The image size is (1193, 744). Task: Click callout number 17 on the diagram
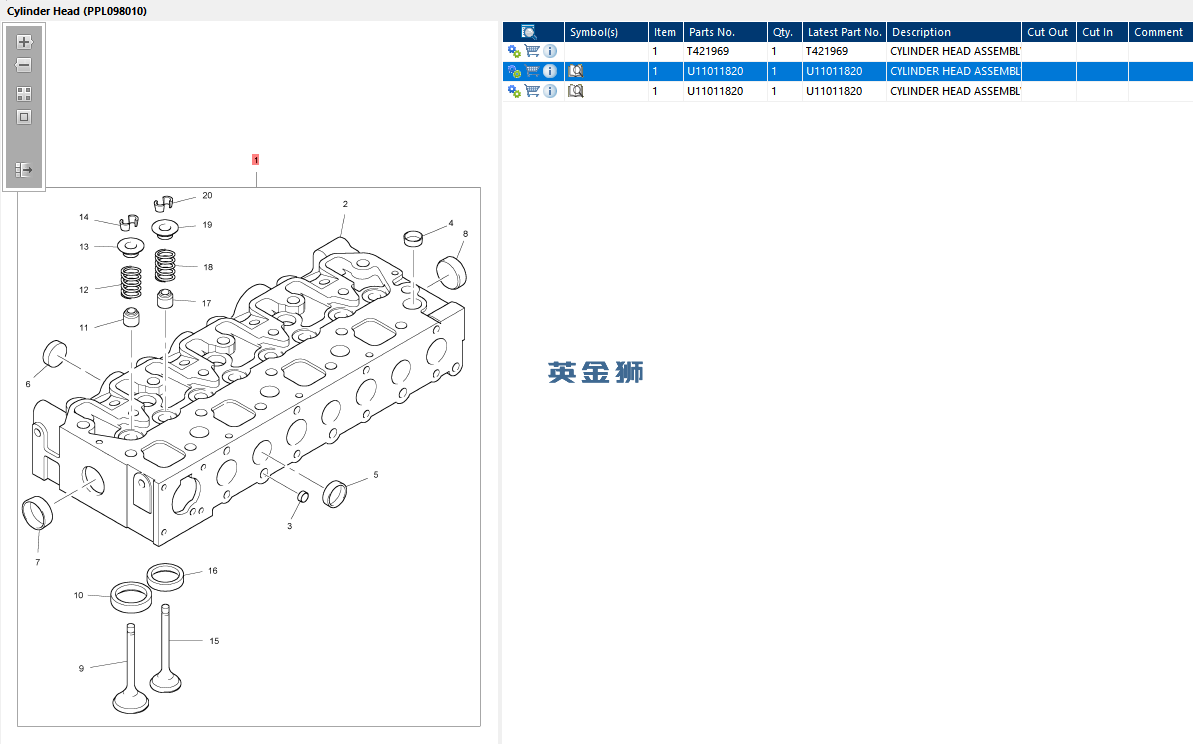(x=206, y=303)
